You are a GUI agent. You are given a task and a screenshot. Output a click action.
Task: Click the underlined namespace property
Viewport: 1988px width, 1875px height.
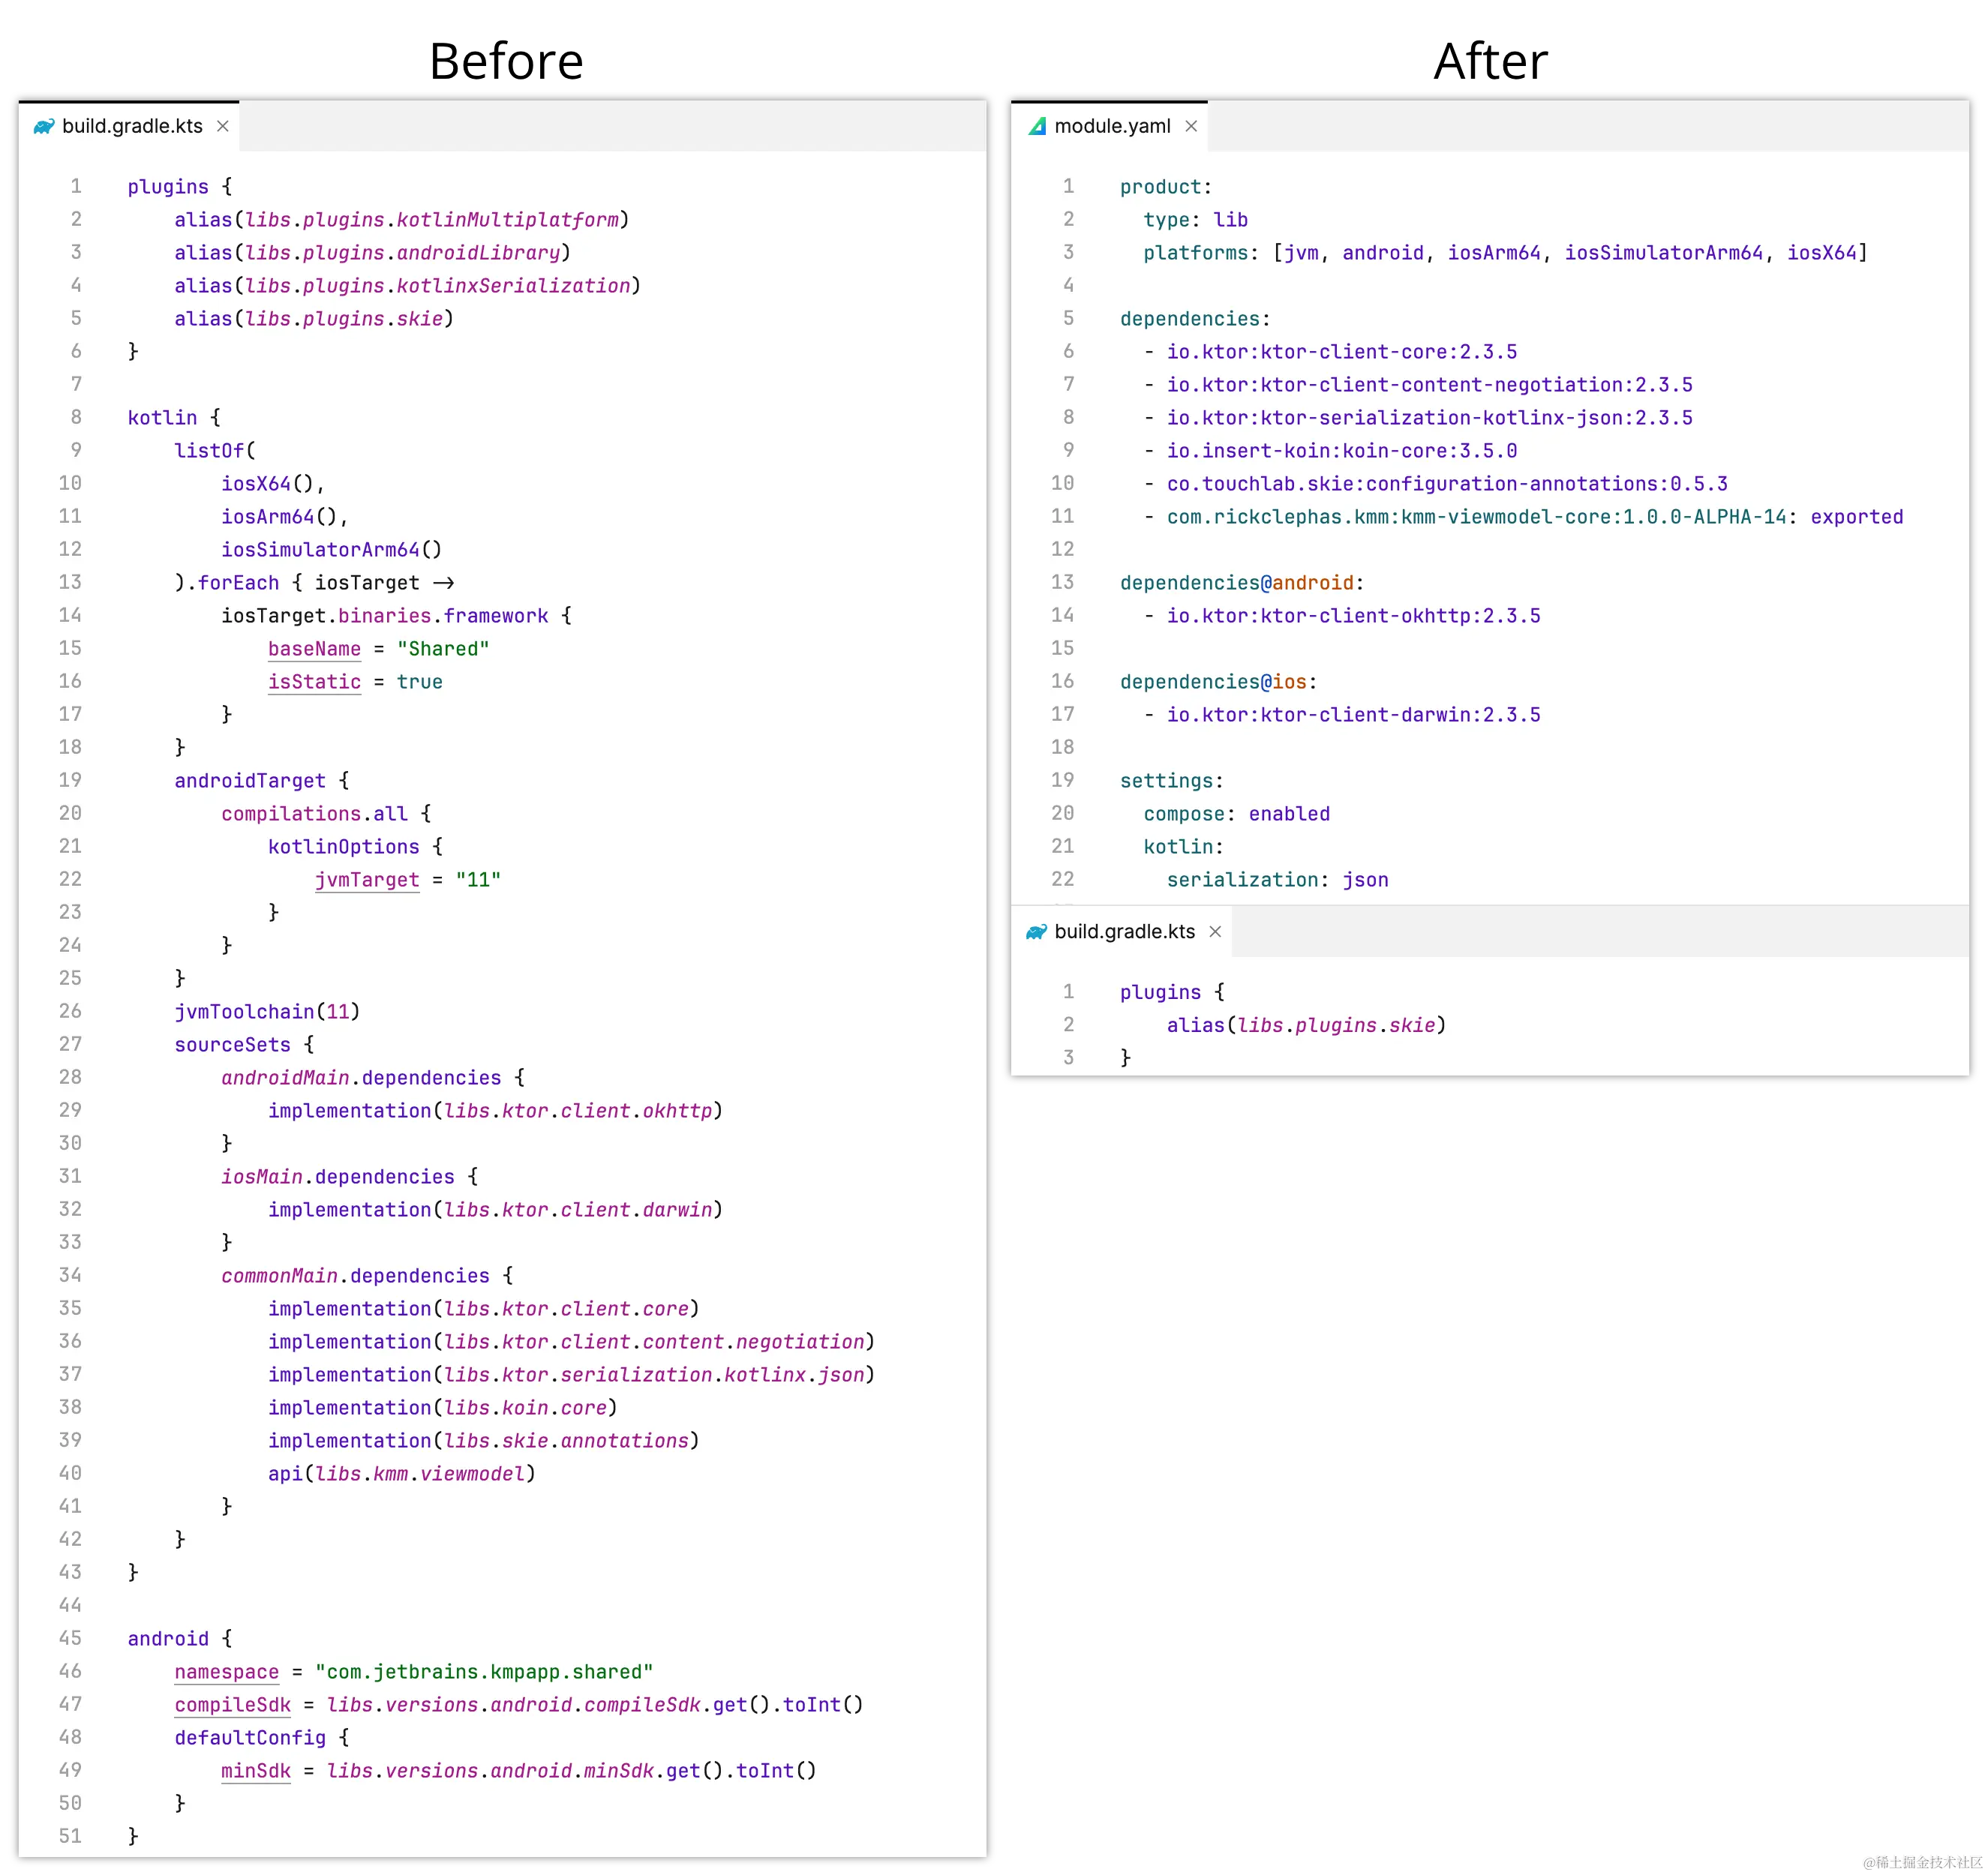coord(227,1672)
